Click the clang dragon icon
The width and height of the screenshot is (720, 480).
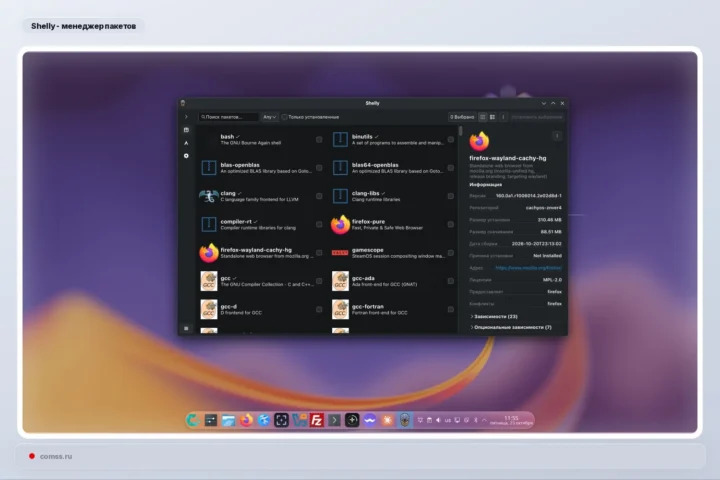(x=209, y=196)
